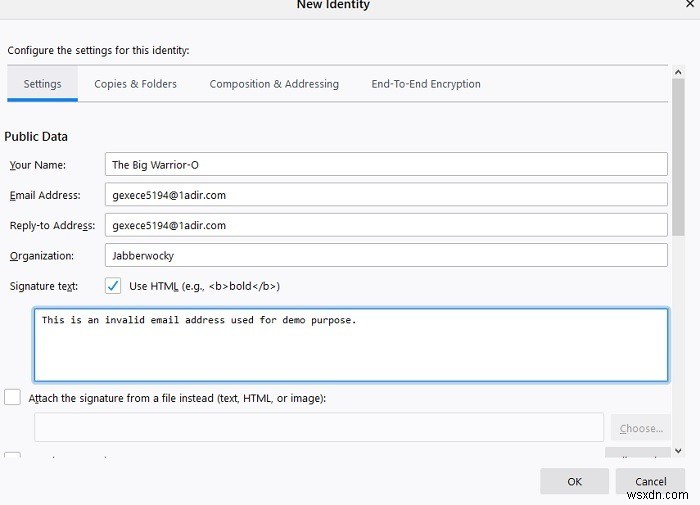Click inside the signature text area
The image size is (700, 505).
[x=351, y=345]
